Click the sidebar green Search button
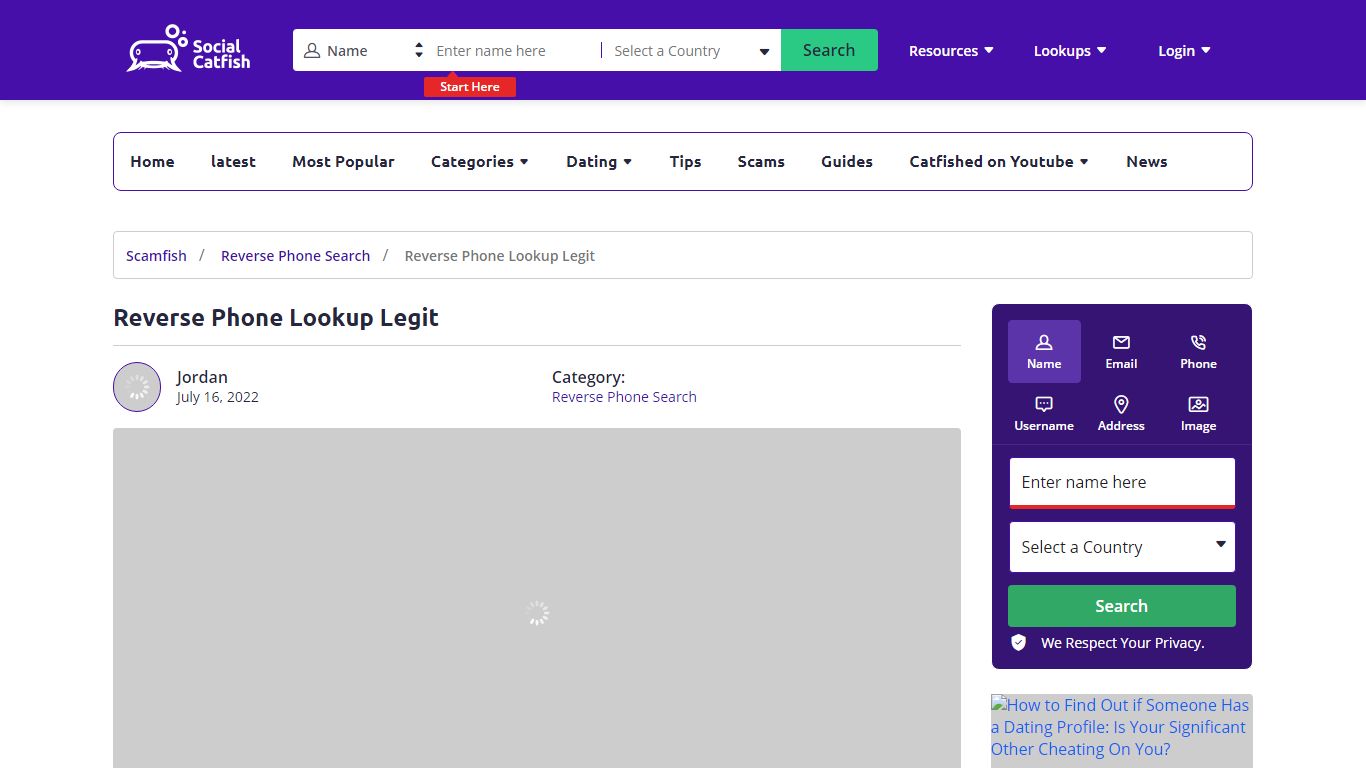Image resolution: width=1366 pixels, height=768 pixels. click(x=1121, y=606)
